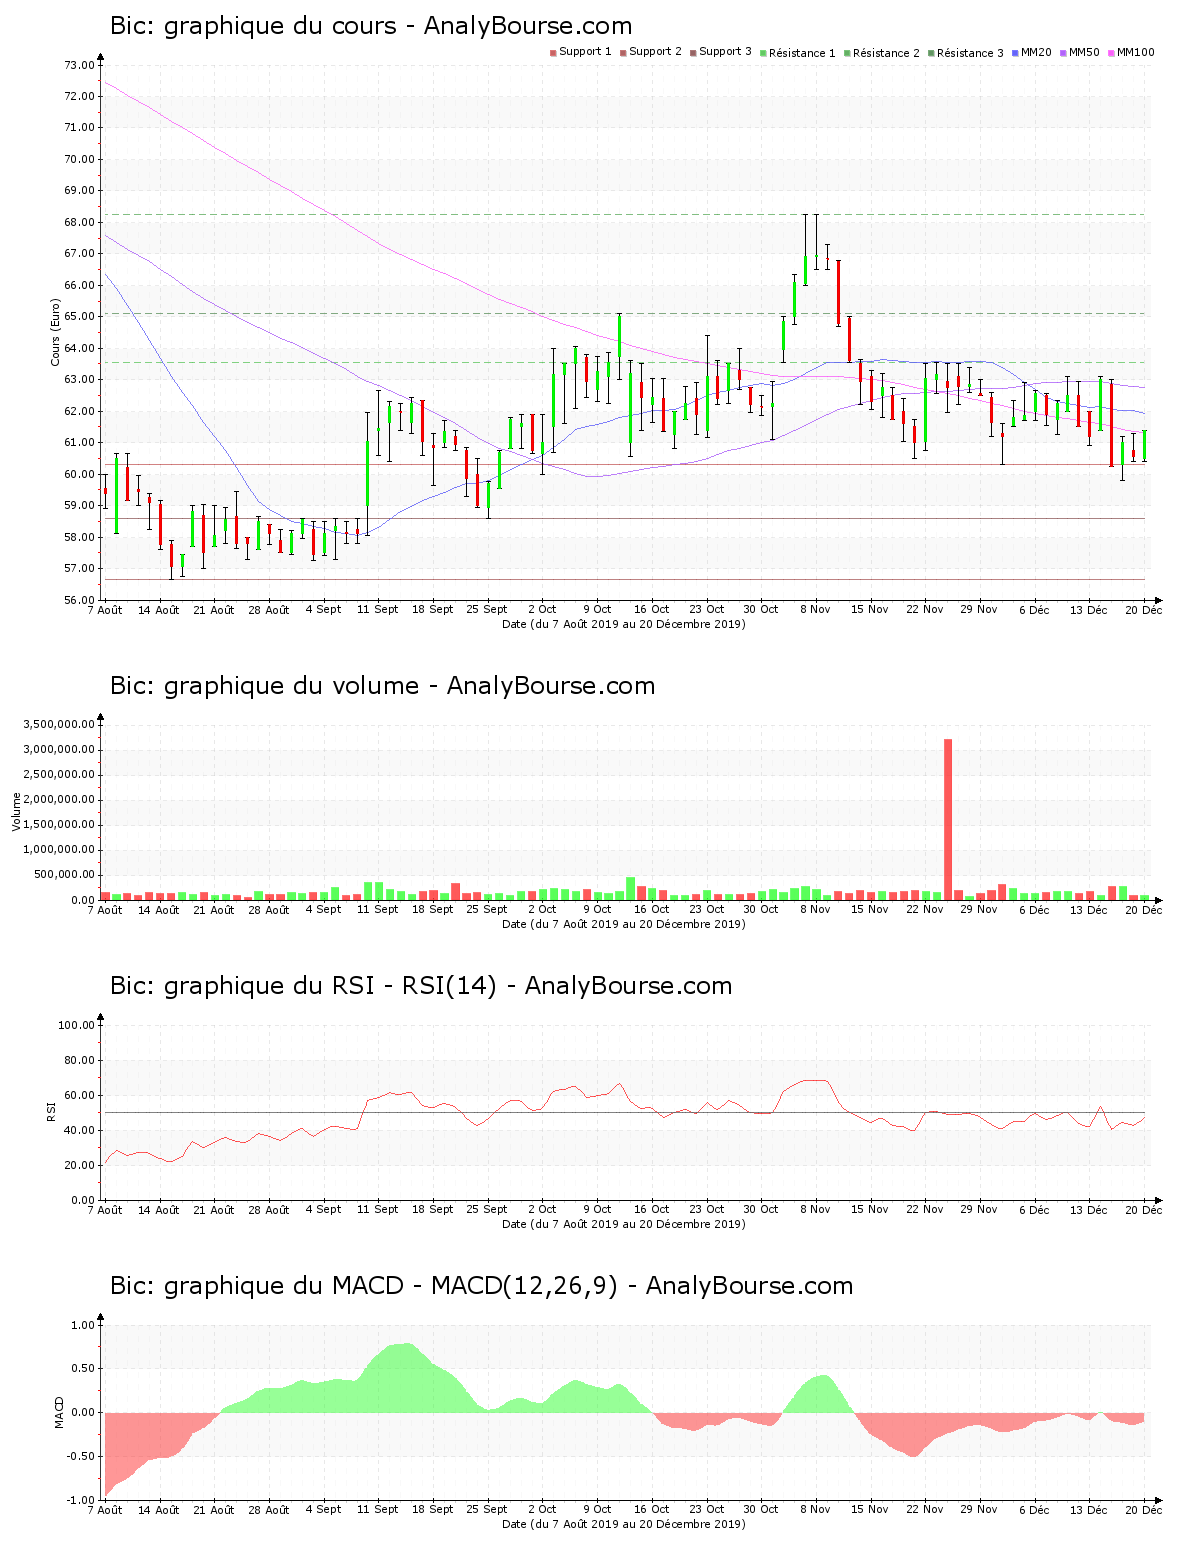
Task: Click the tall red volume spike bar
Action: (x=948, y=819)
